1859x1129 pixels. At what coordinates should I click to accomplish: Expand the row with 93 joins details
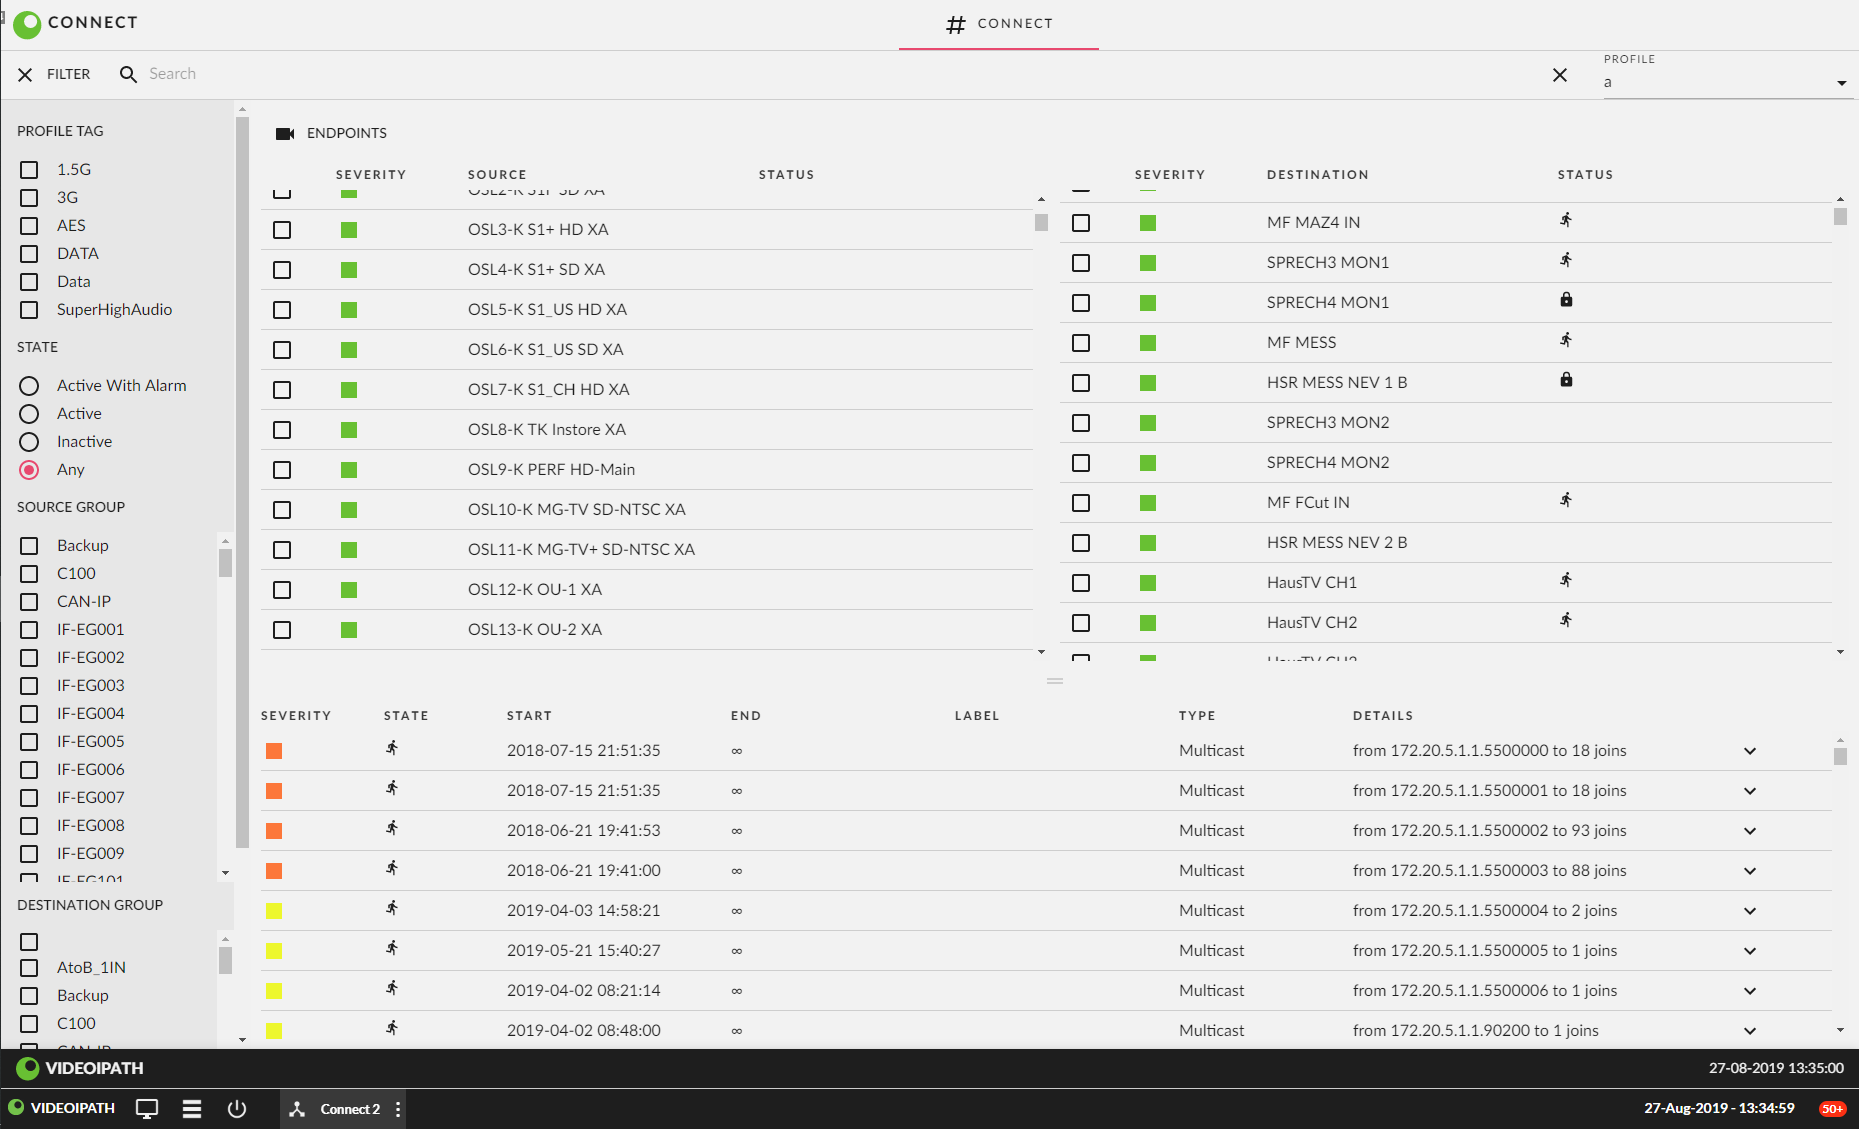(x=1749, y=831)
